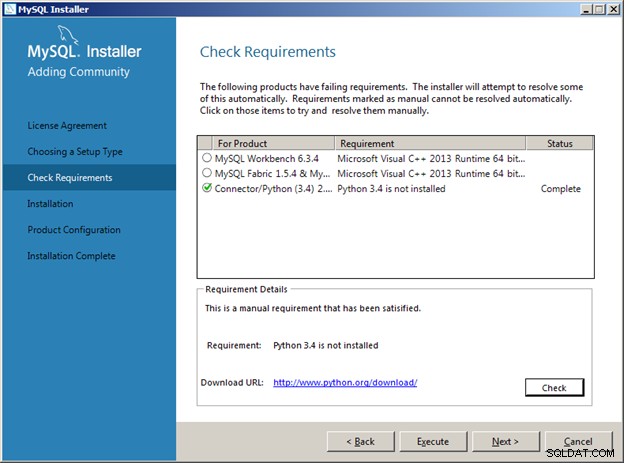The image size is (624, 463).
Task: Click the Next button
Action: [x=505, y=442]
